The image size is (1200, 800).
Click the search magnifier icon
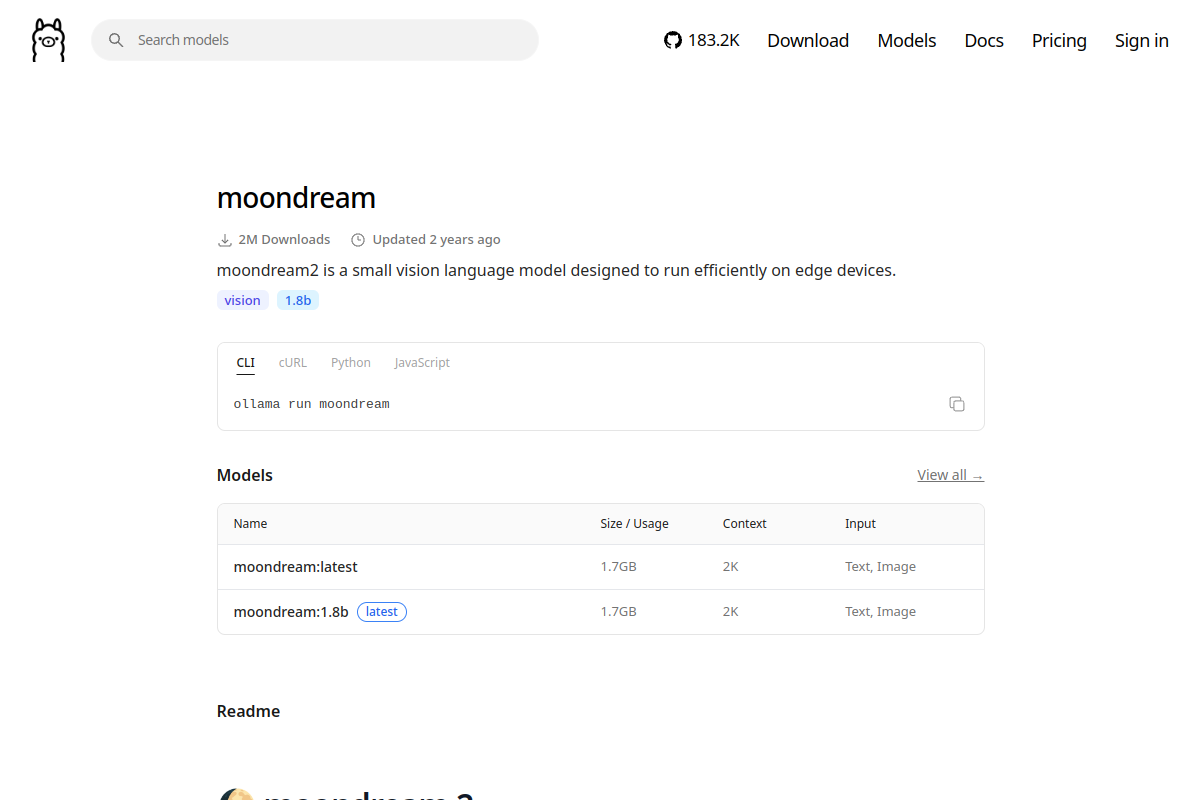coord(116,40)
